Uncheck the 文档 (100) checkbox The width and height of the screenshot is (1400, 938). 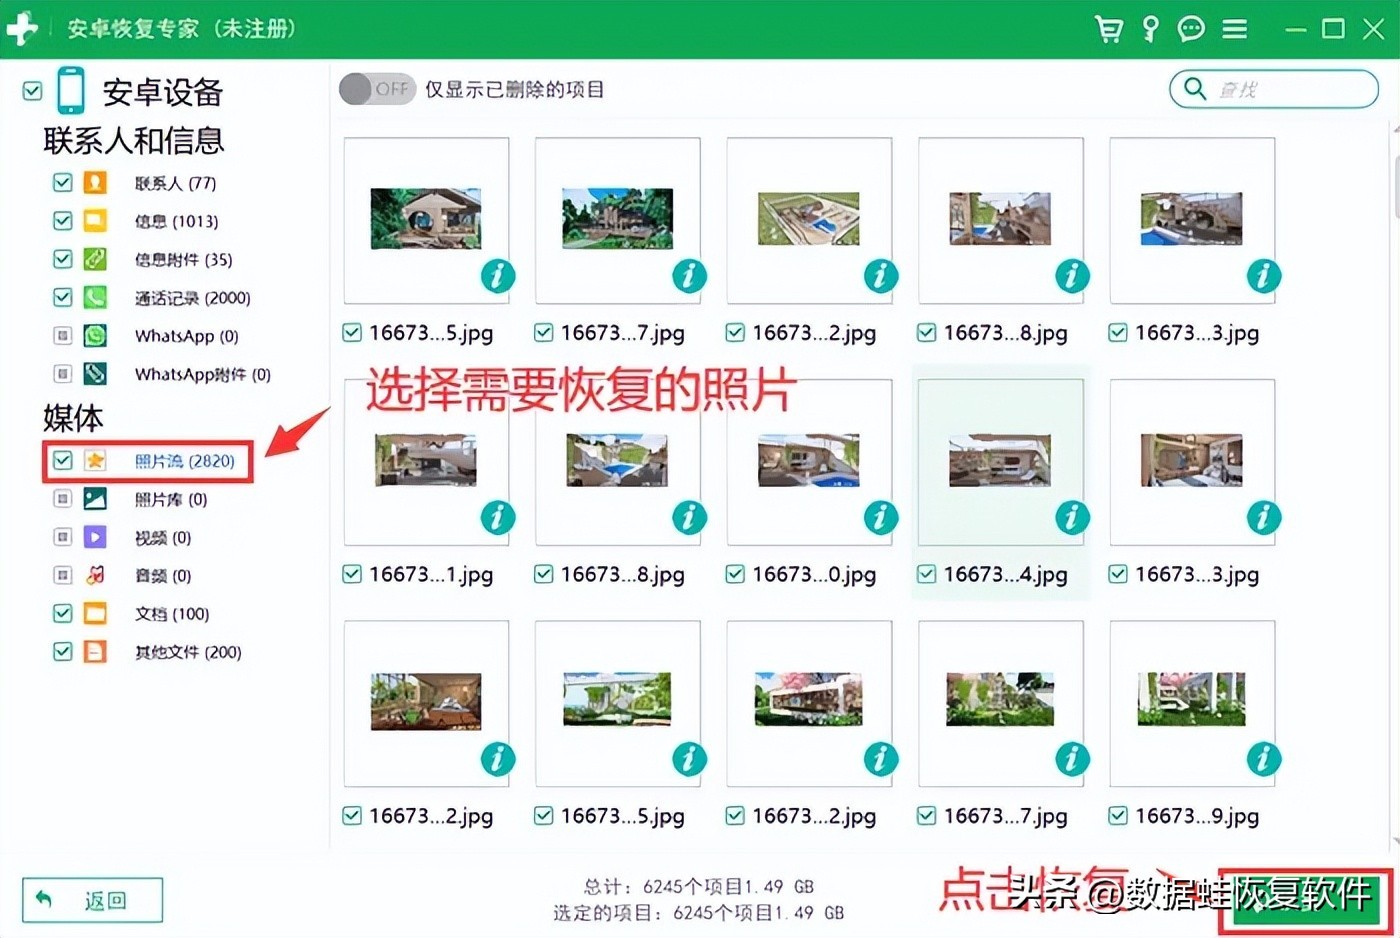pos(63,613)
